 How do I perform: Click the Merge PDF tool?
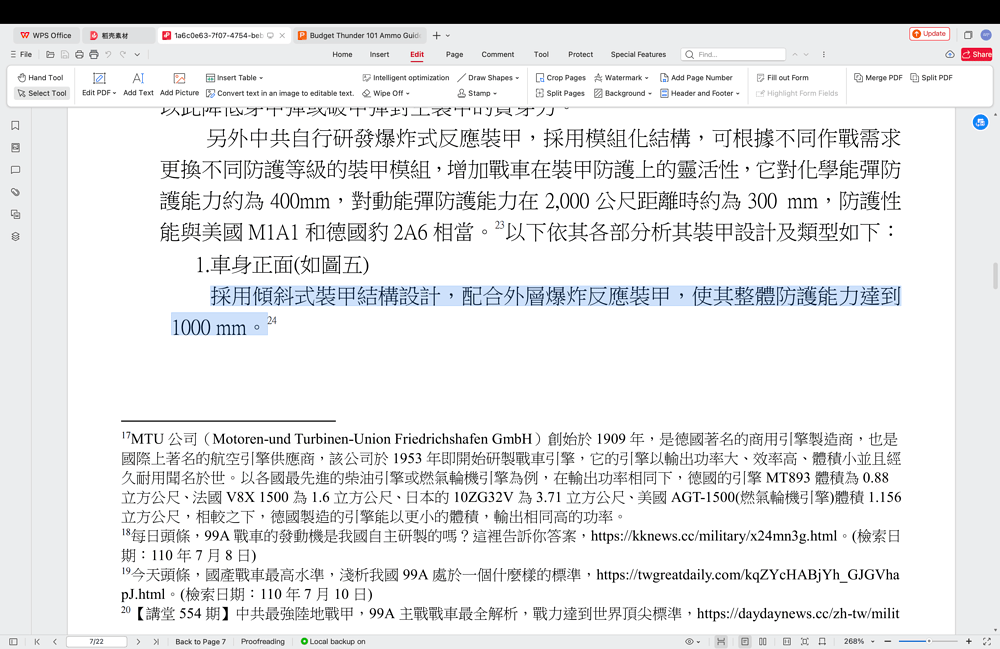(878, 77)
